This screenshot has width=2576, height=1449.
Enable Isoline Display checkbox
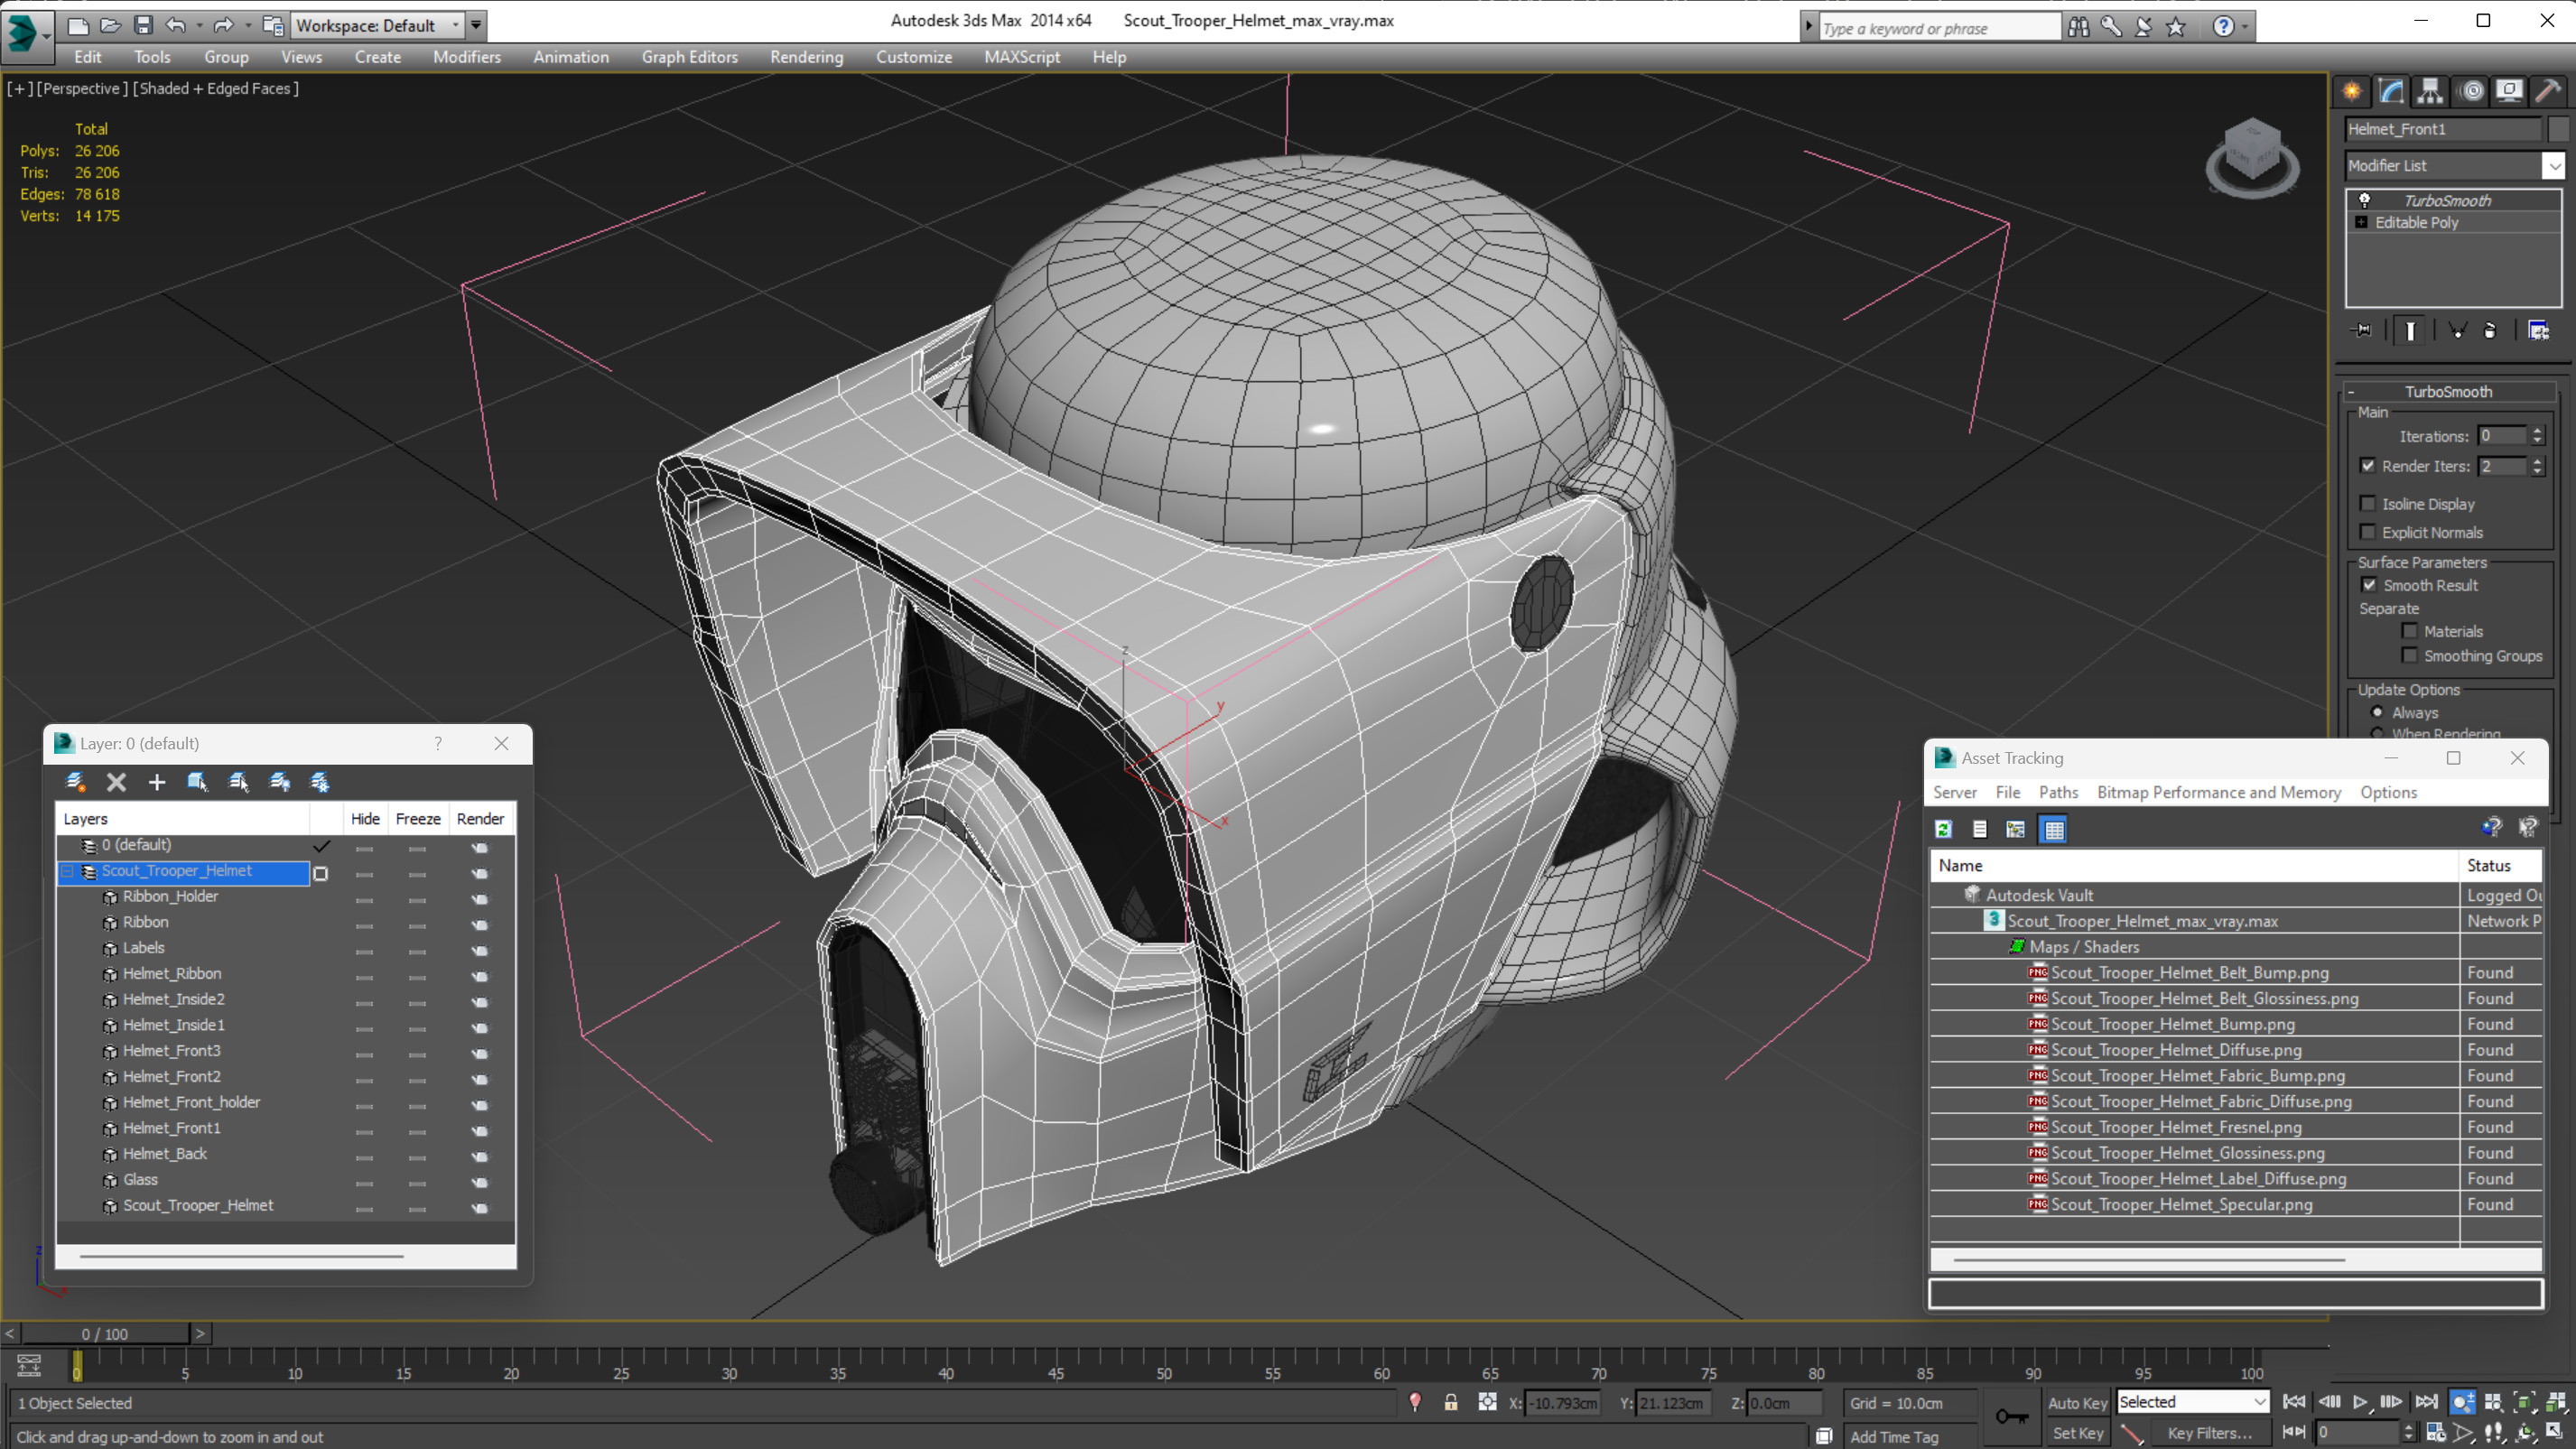[2367, 503]
